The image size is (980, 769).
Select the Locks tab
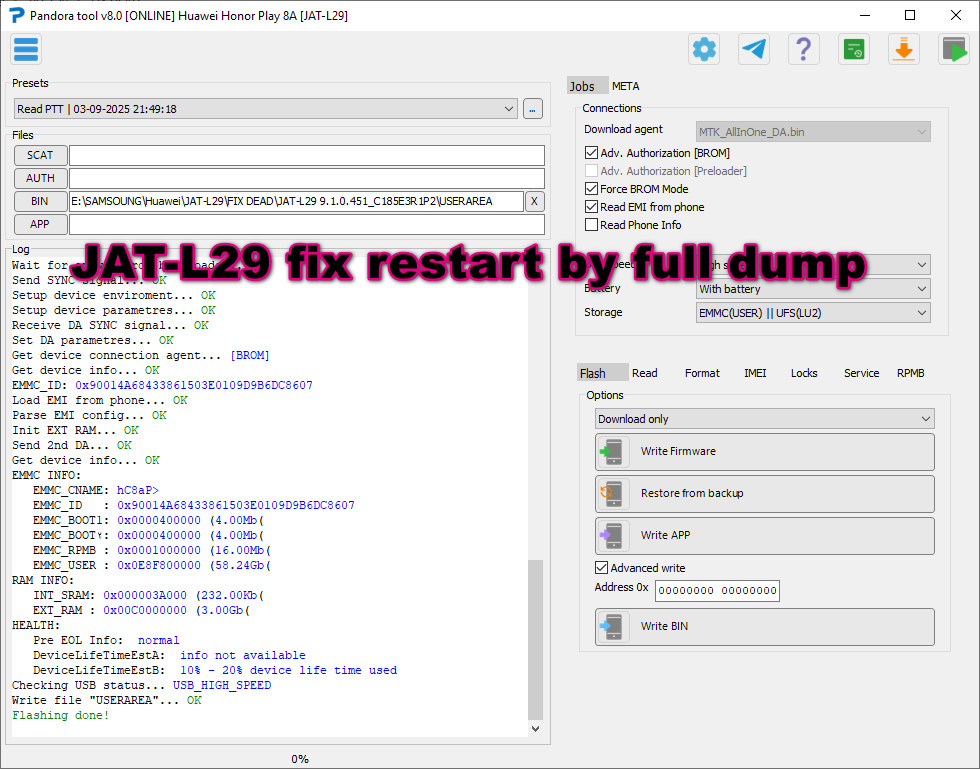click(804, 373)
